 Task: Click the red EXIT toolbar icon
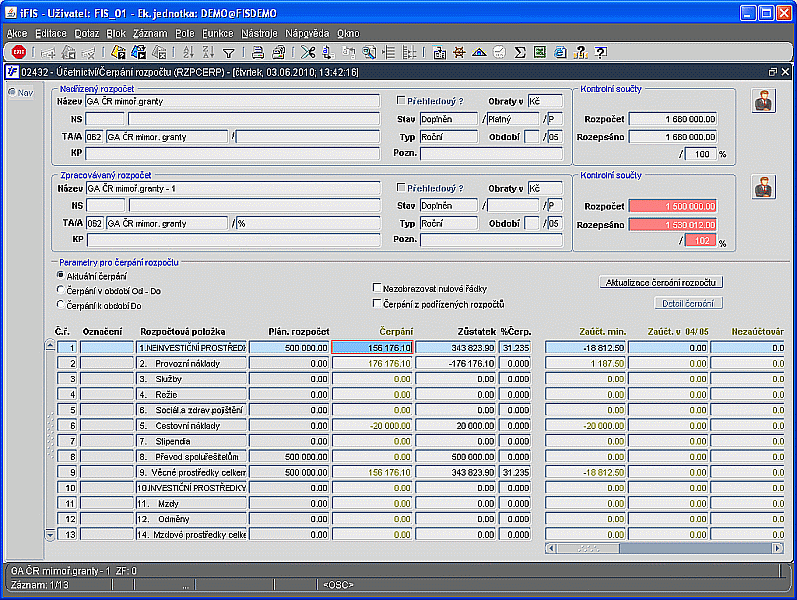(x=19, y=52)
